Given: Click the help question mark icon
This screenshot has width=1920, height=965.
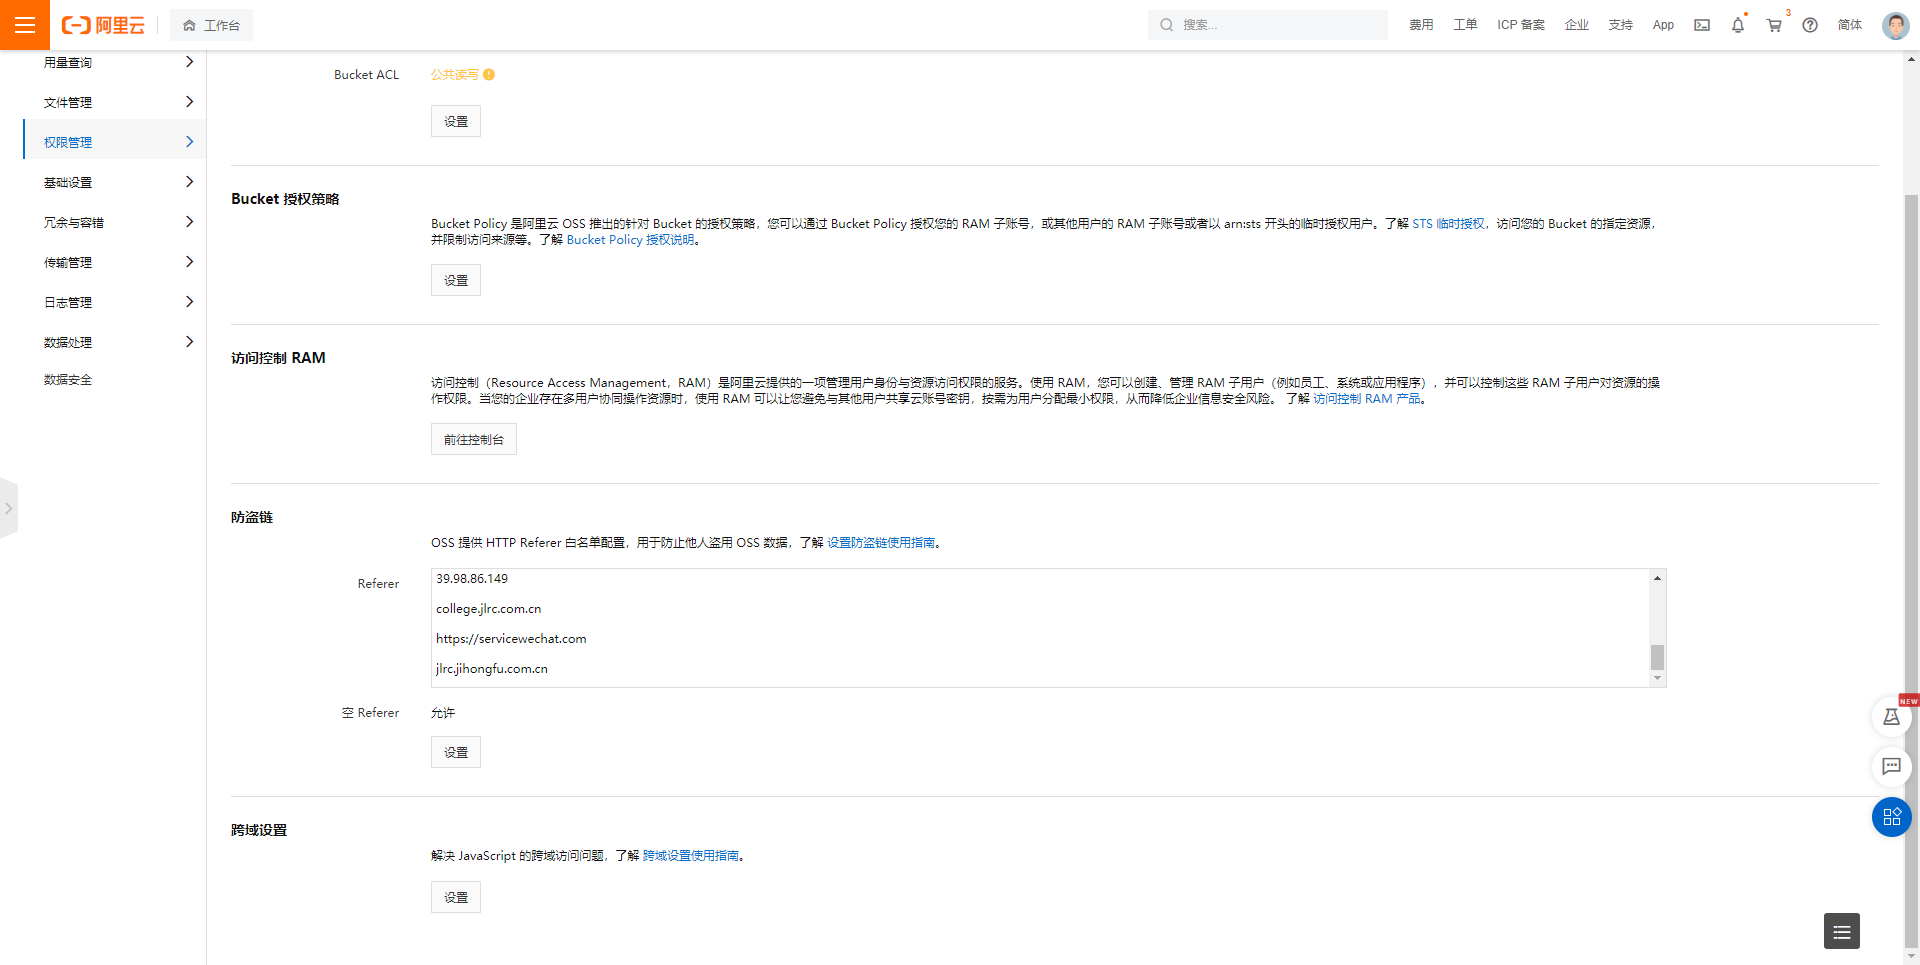Looking at the screenshot, I should tap(1809, 25).
